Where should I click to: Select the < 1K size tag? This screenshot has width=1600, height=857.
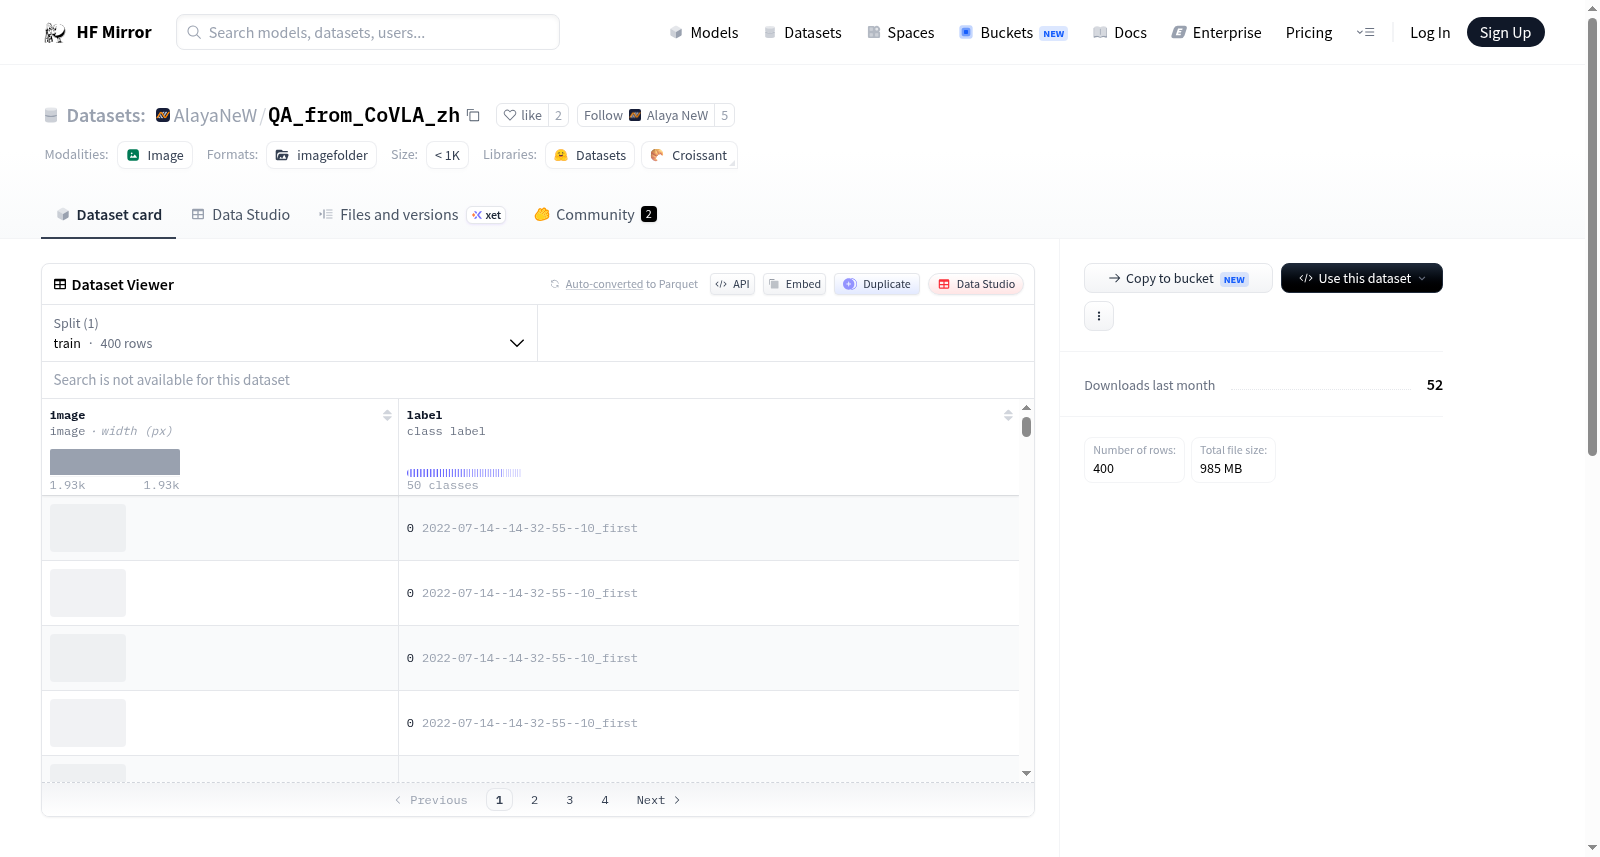click(447, 155)
